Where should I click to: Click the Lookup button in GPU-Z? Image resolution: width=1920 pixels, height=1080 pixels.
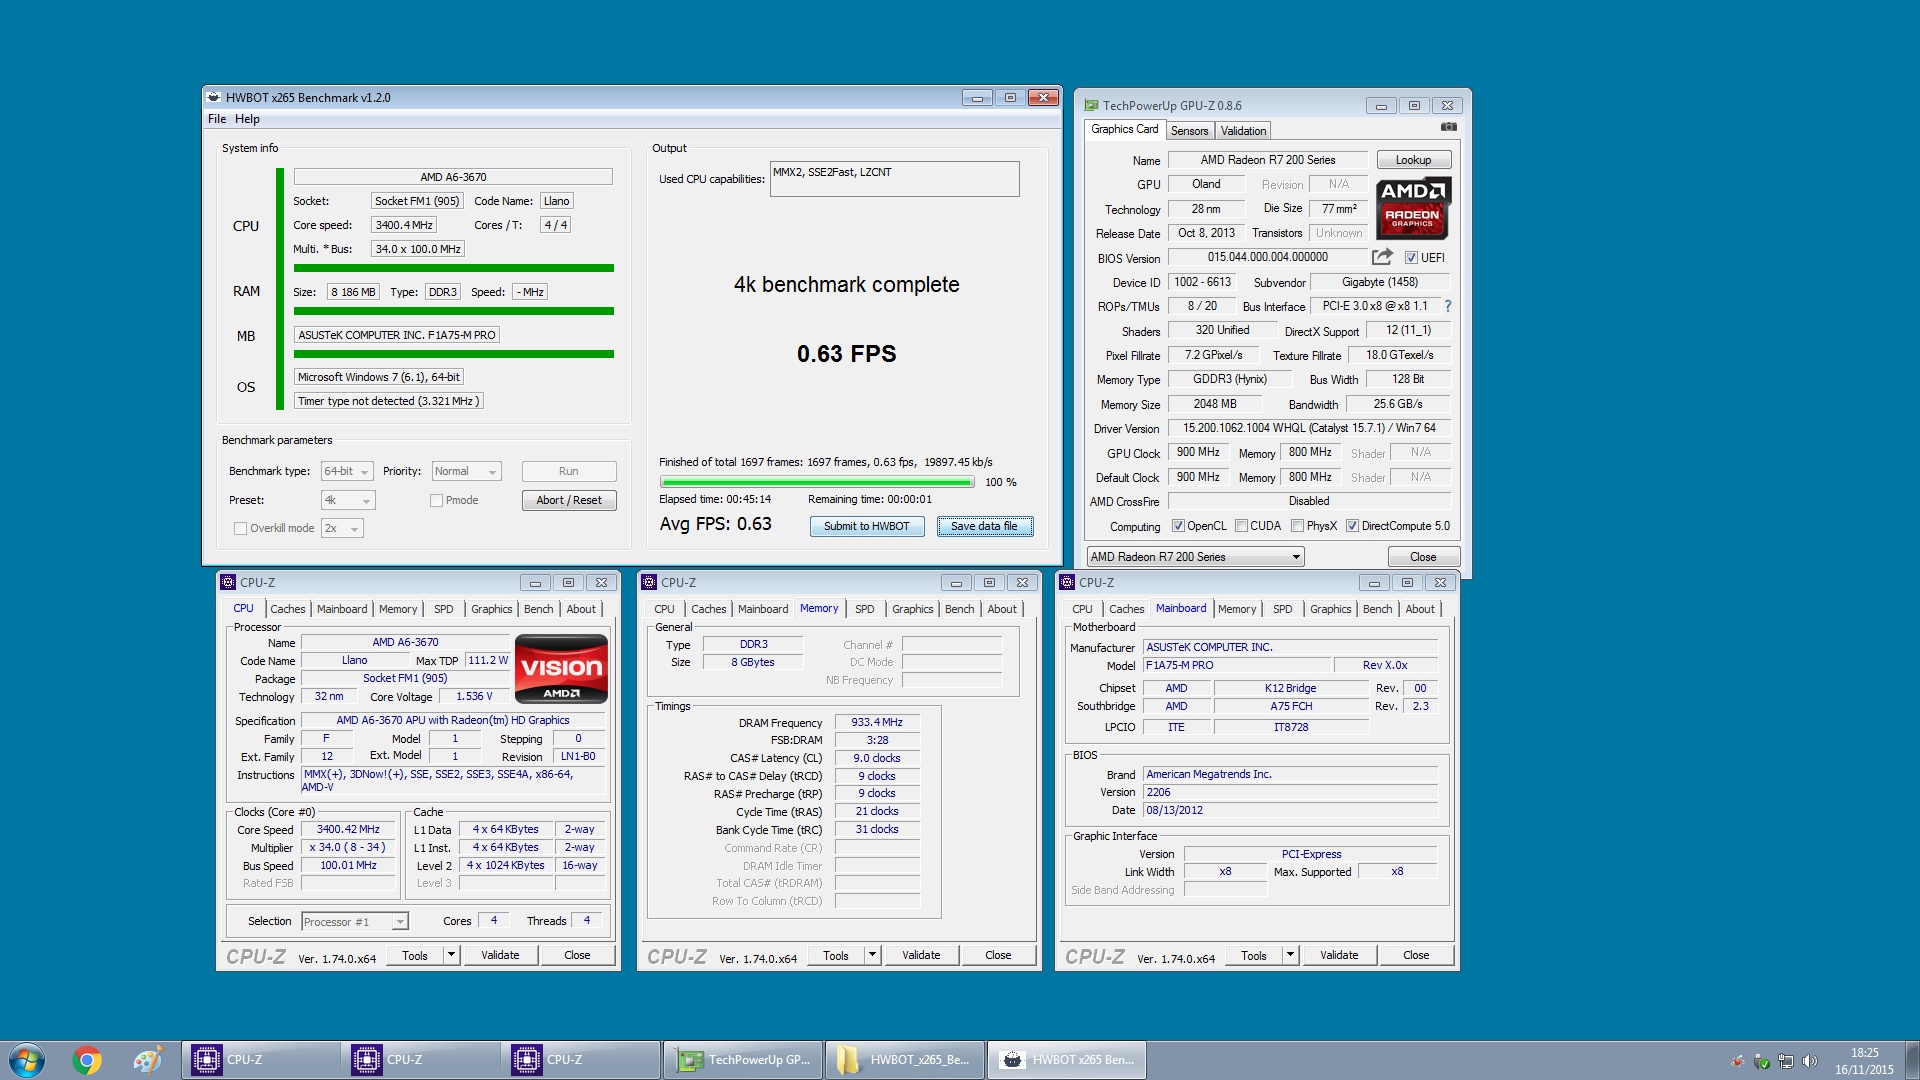pyautogui.click(x=1413, y=160)
